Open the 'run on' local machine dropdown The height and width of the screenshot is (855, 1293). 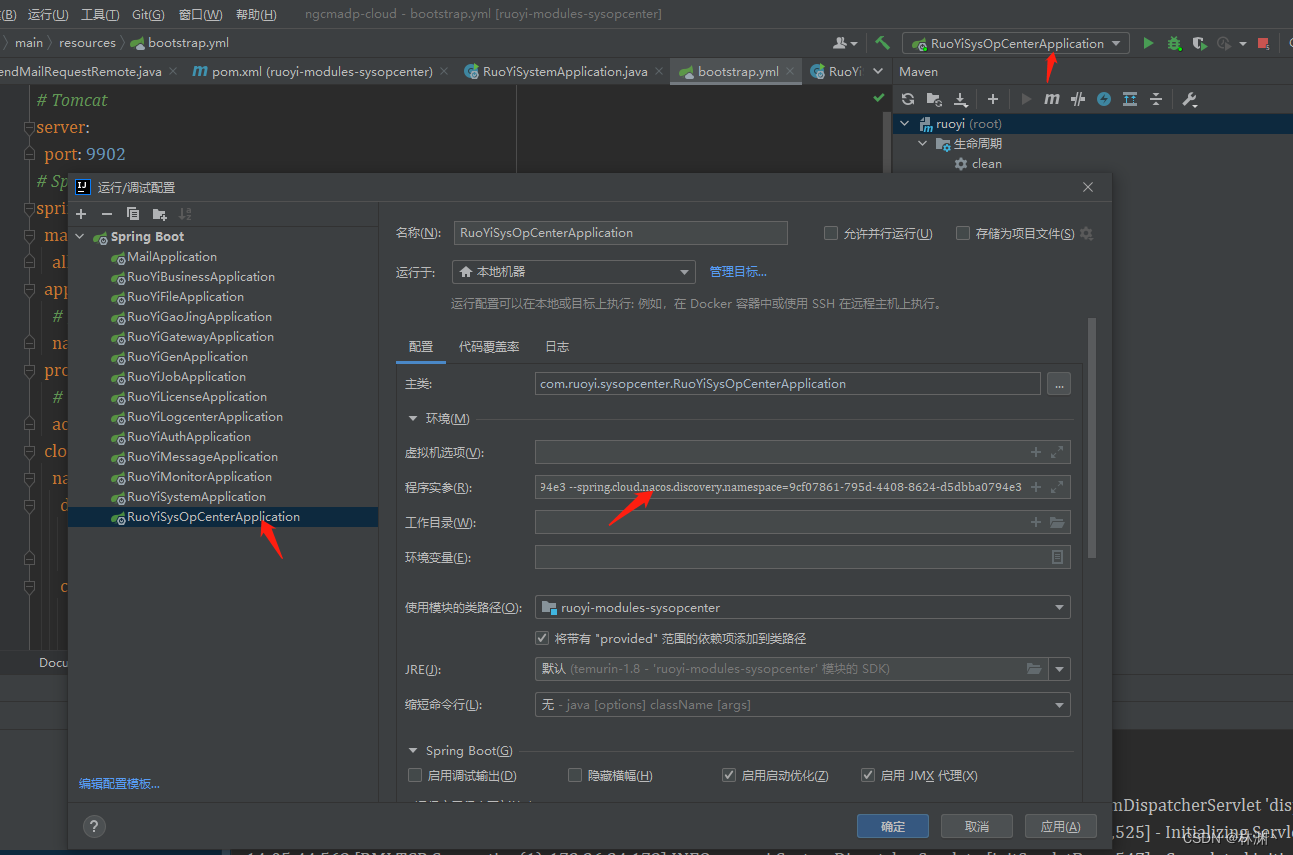coord(573,271)
